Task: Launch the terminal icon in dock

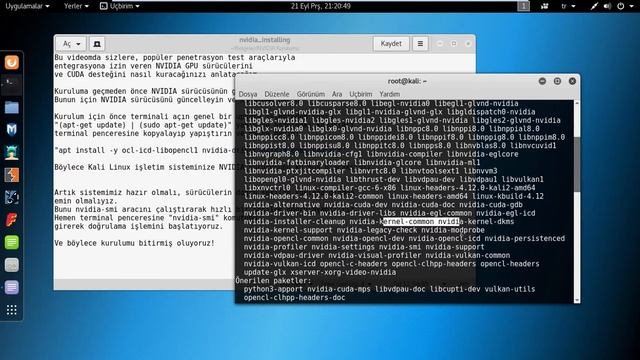Action: (11, 84)
